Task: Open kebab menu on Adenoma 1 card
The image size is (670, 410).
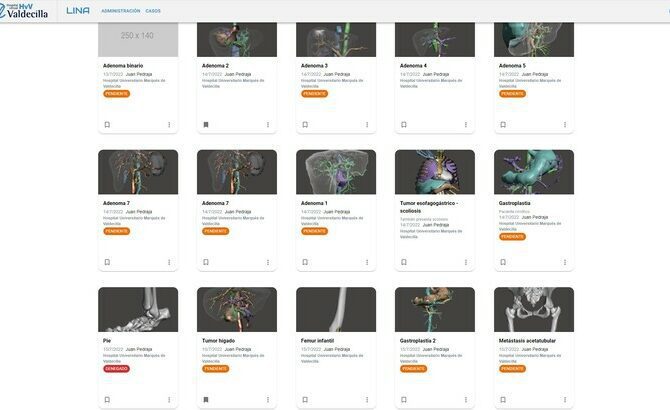Action: tap(367, 262)
